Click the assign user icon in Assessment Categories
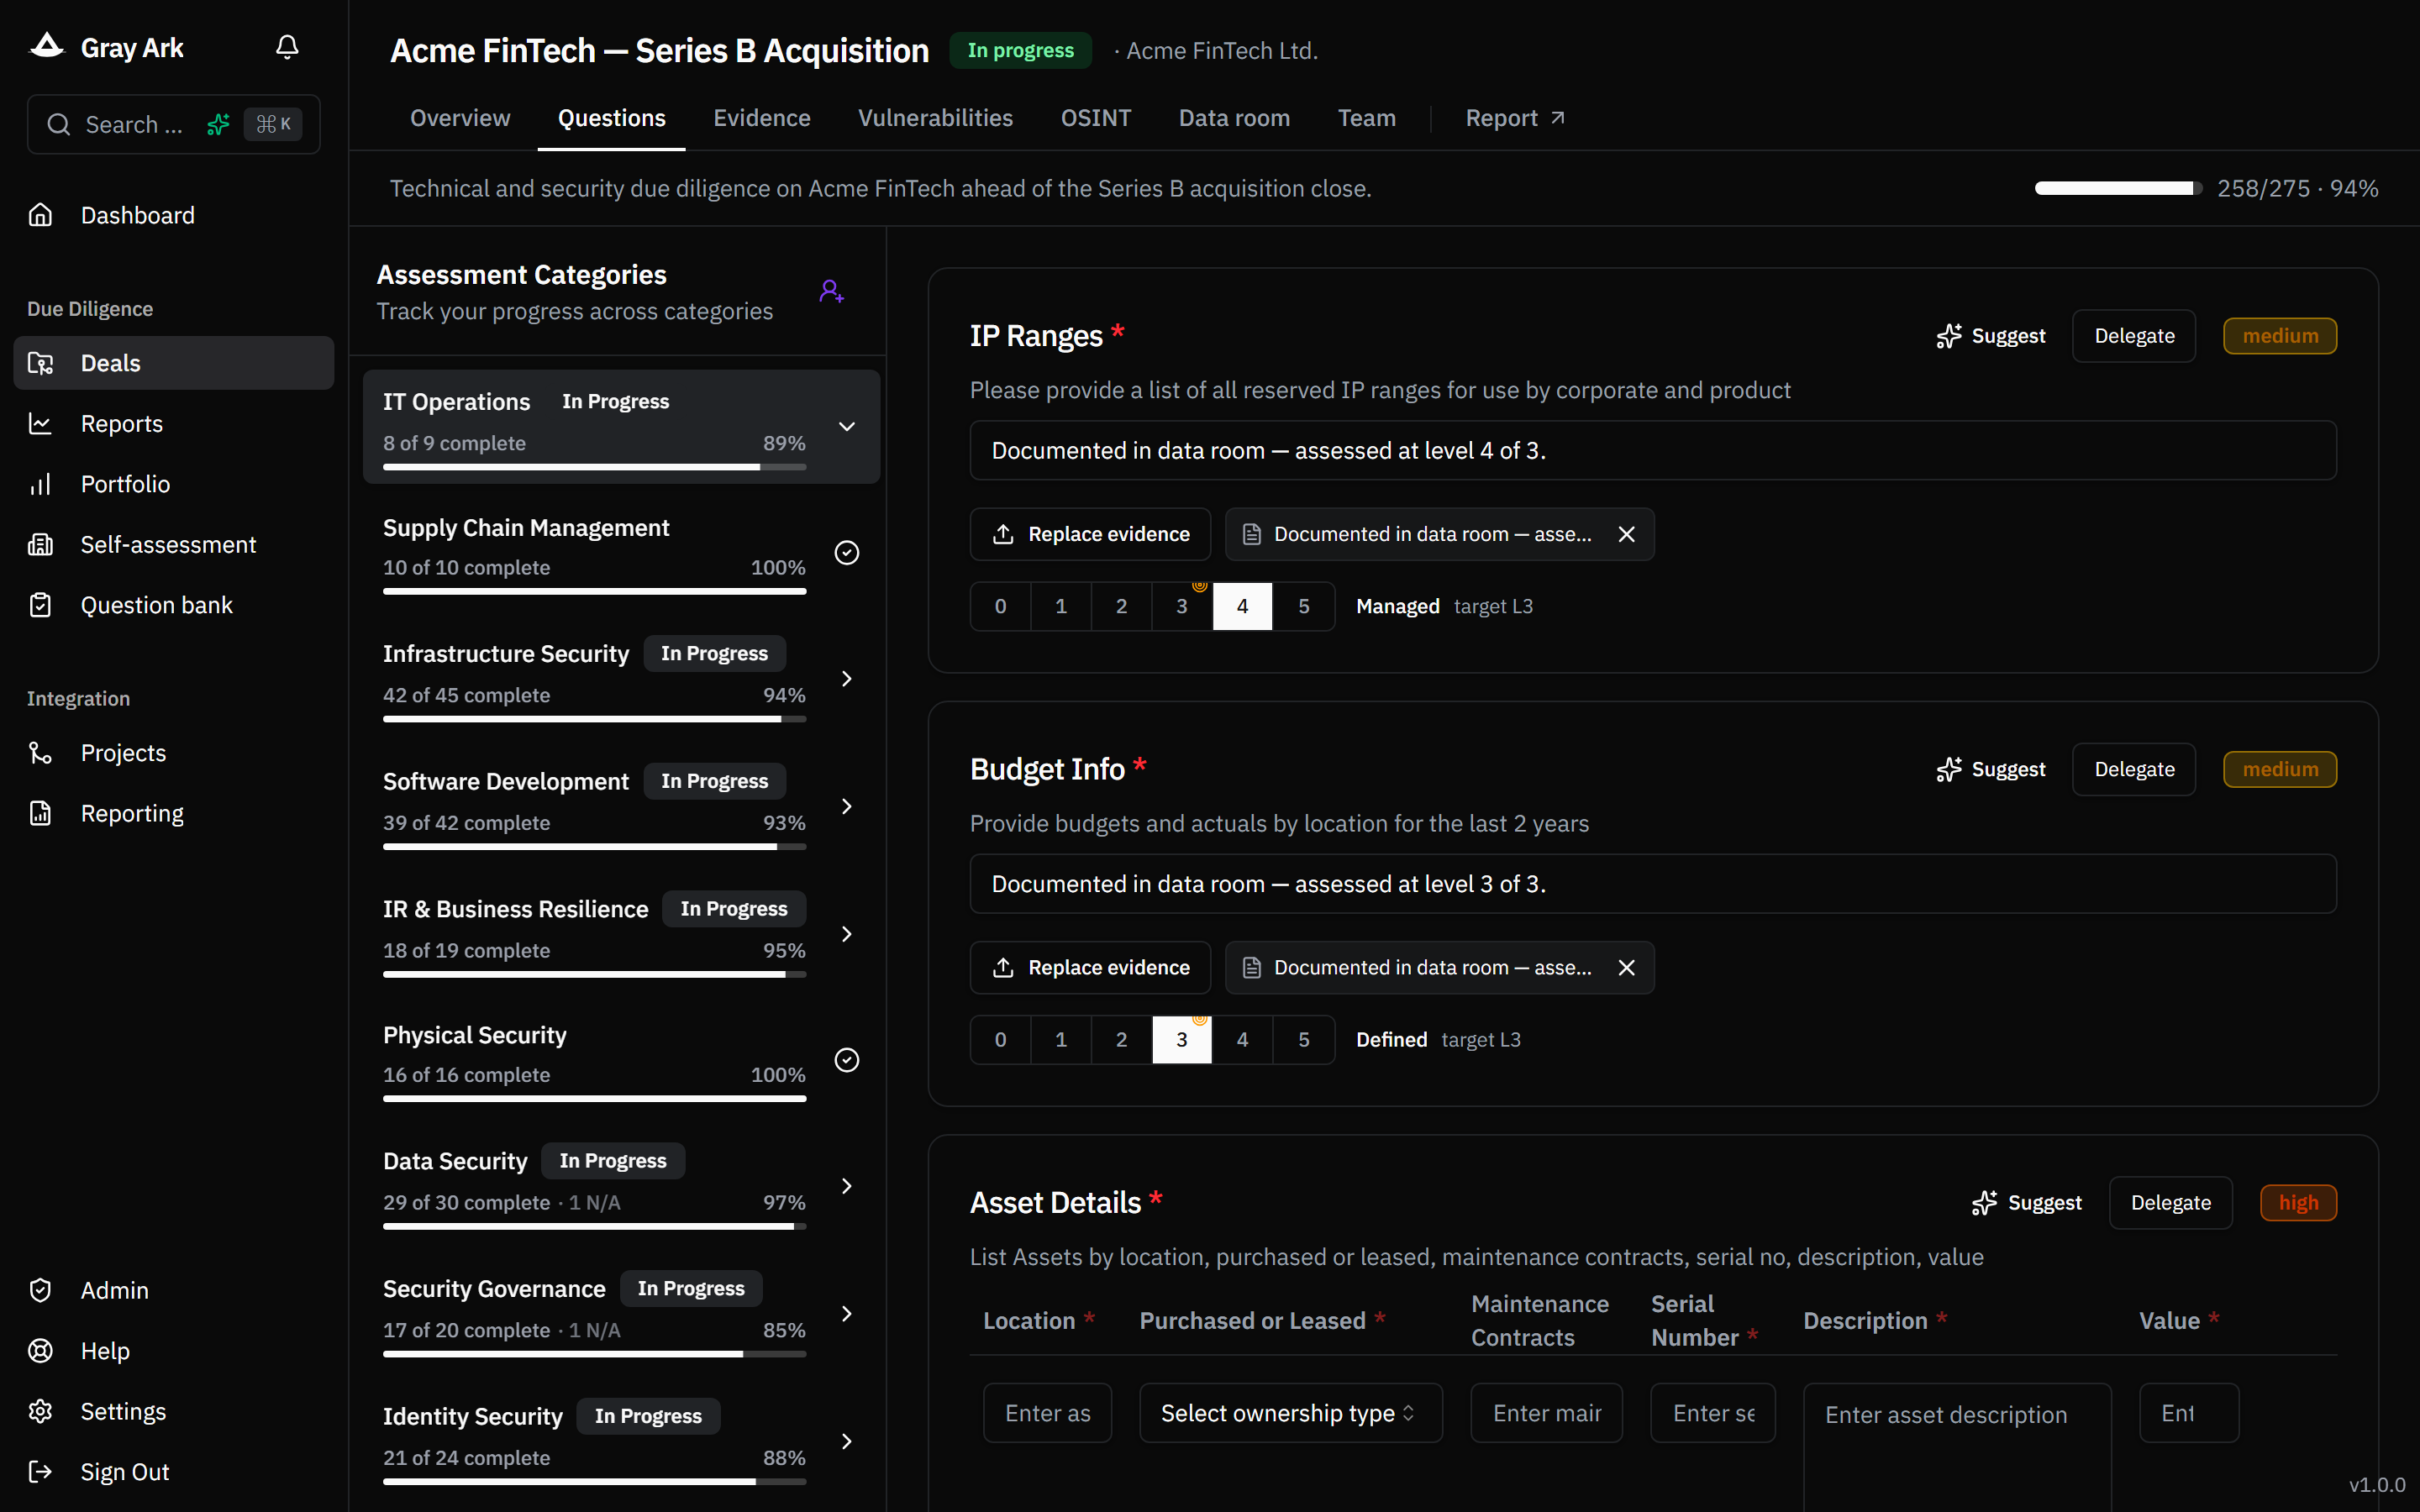The height and width of the screenshot is (1512, 2420). (x=831, y=291)
